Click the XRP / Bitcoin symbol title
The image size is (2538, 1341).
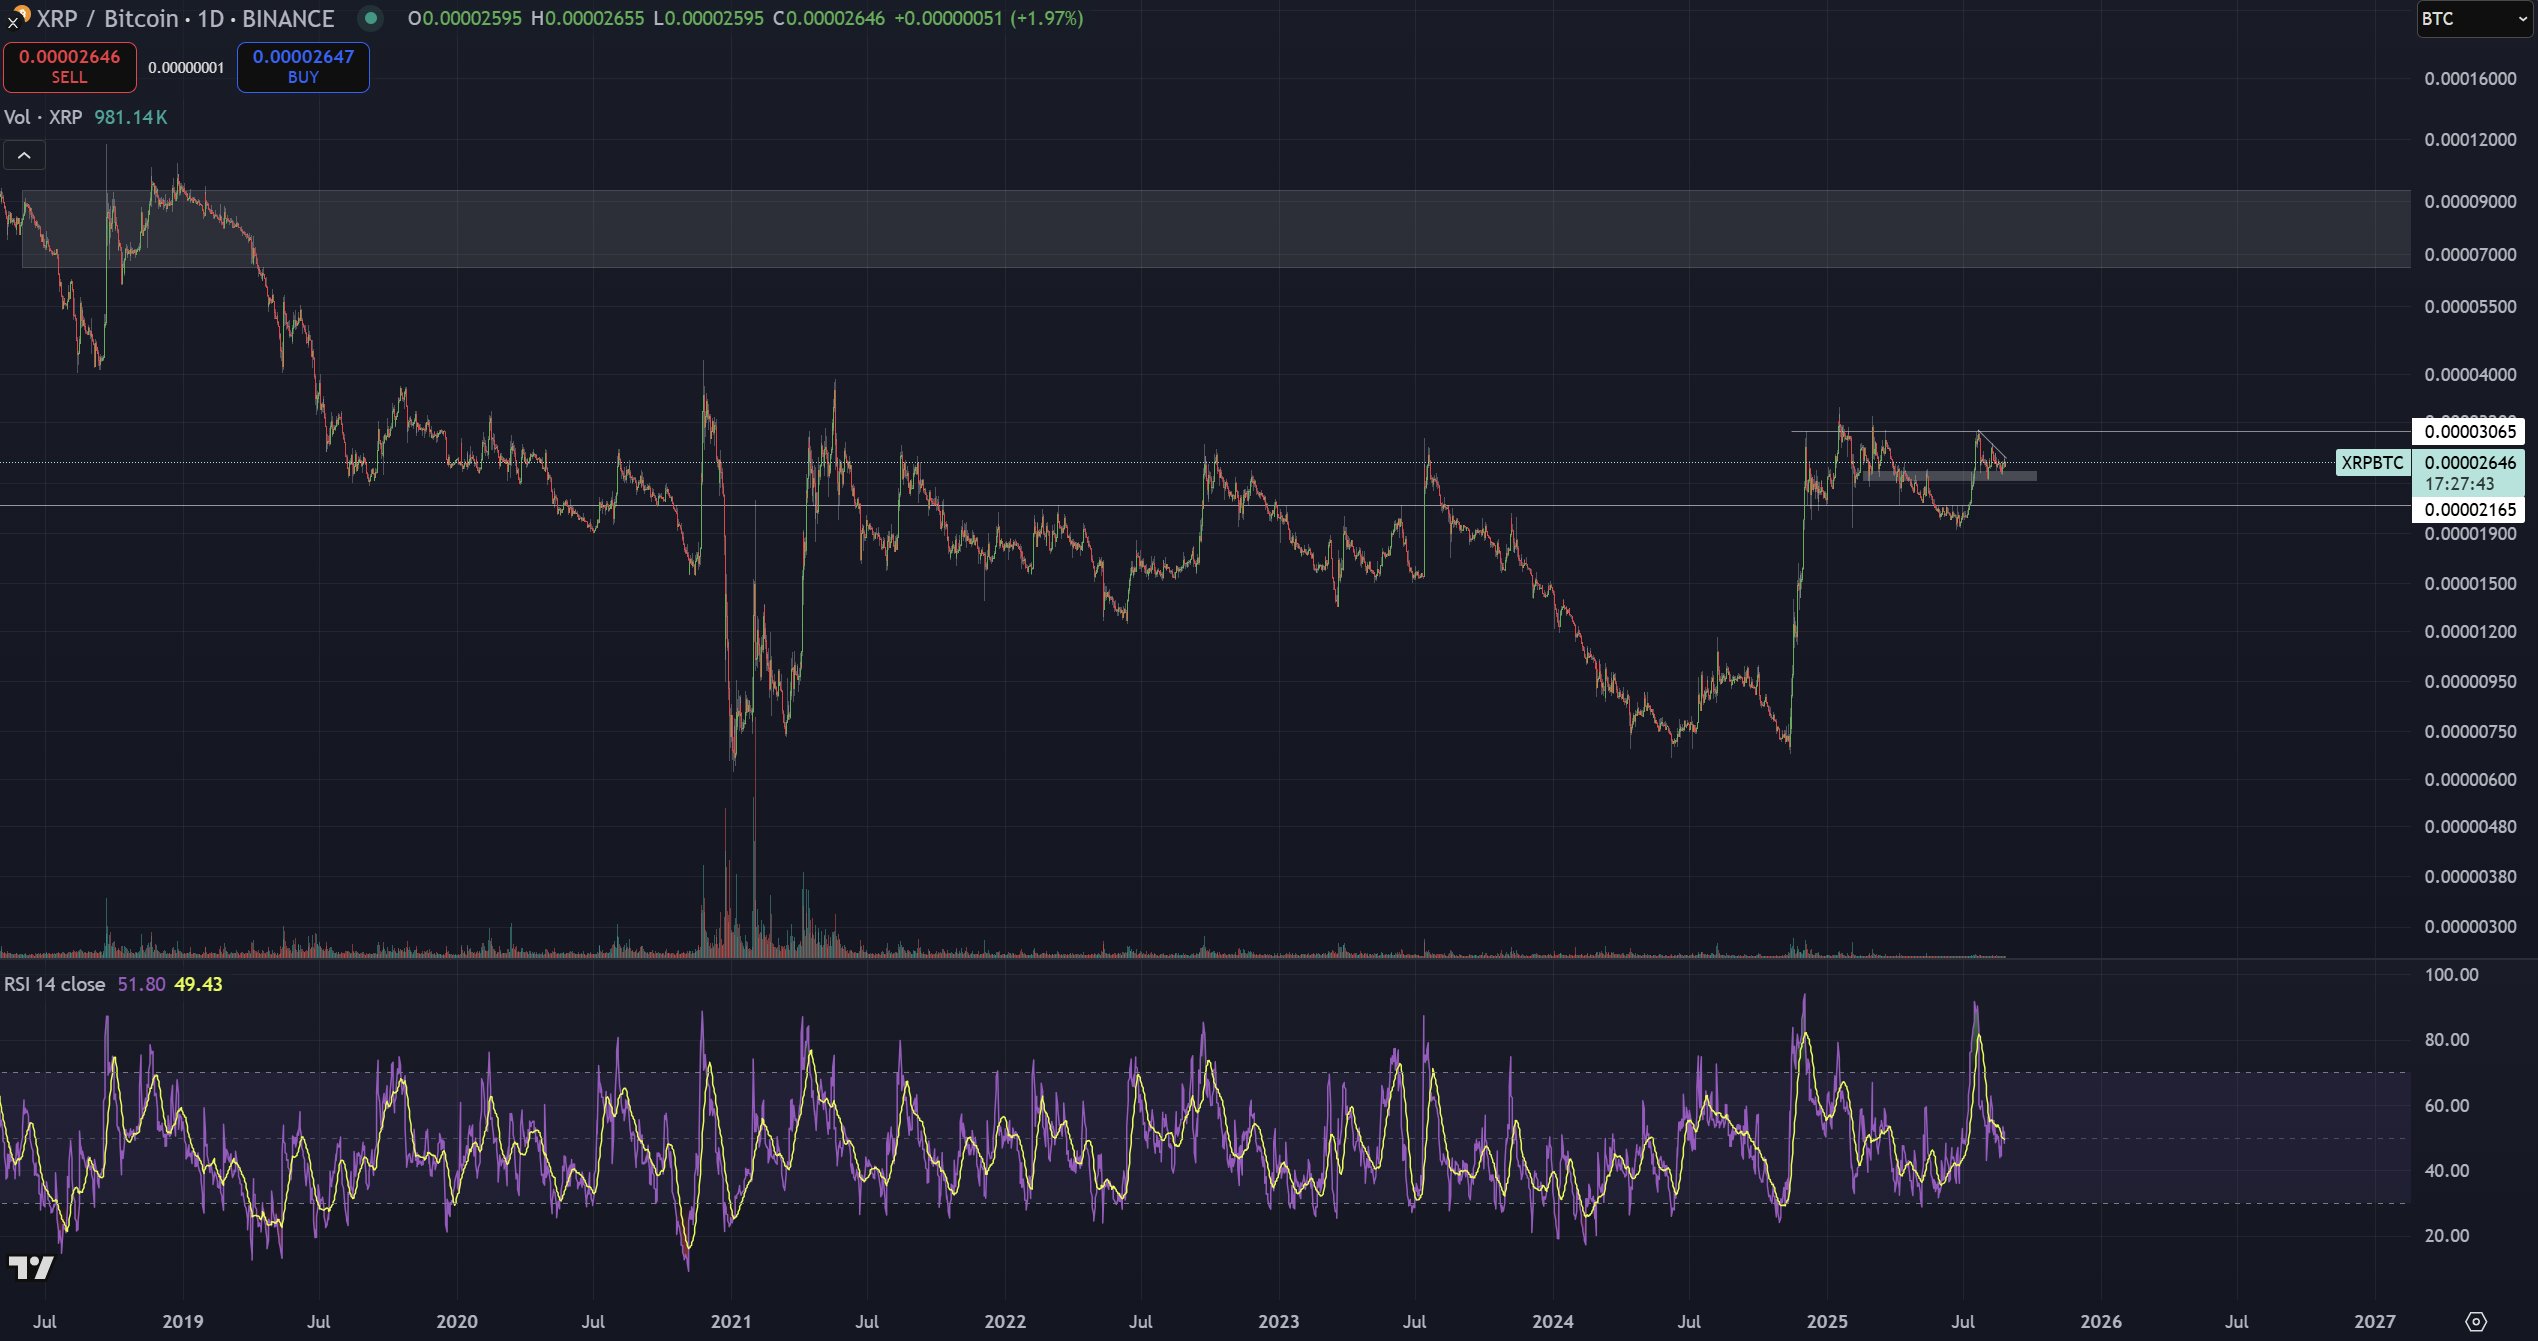107,19
